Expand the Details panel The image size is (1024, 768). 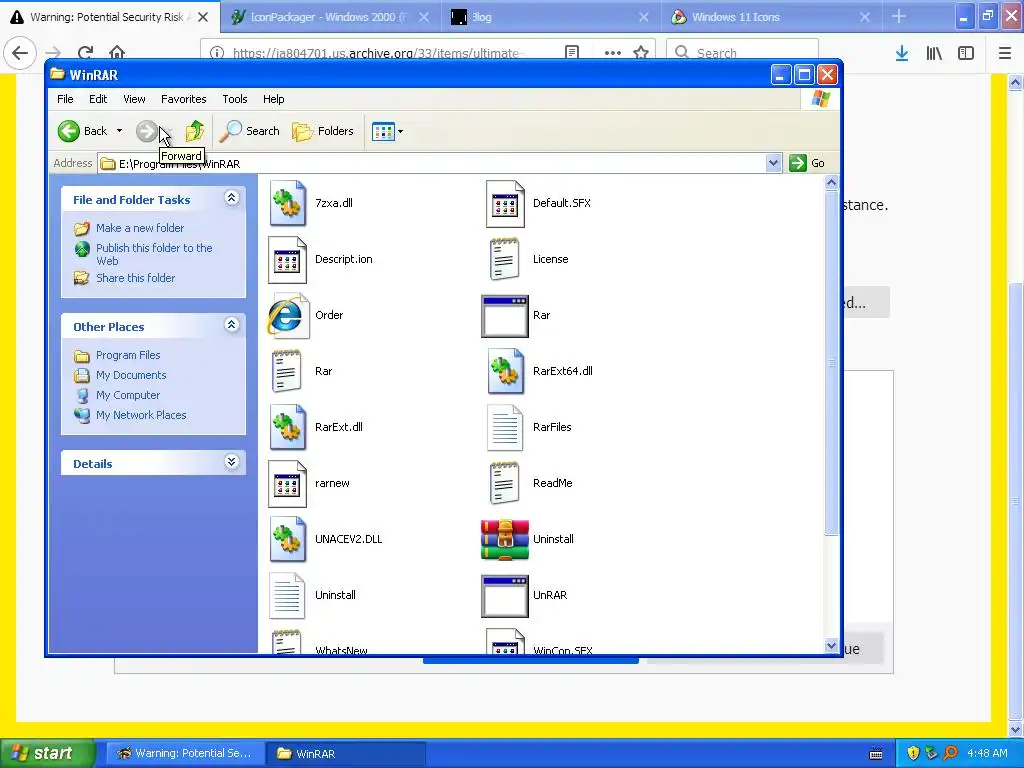[x=231, y=462]
